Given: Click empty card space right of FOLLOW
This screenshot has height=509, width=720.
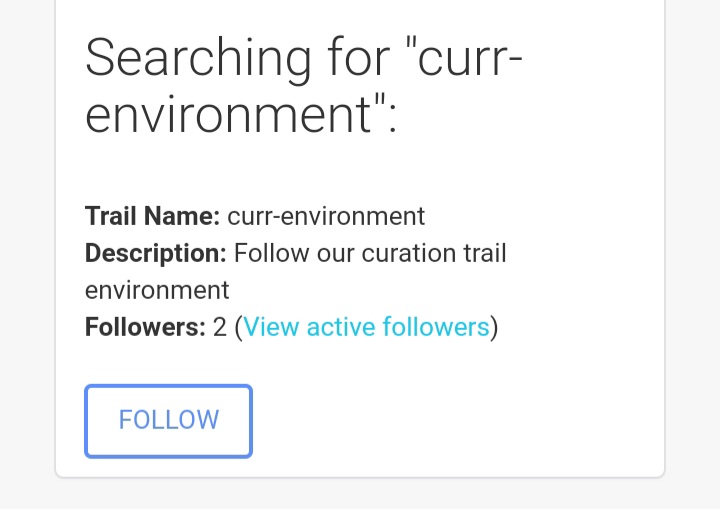Looking at the screenshot, I should tap(450, 421).
